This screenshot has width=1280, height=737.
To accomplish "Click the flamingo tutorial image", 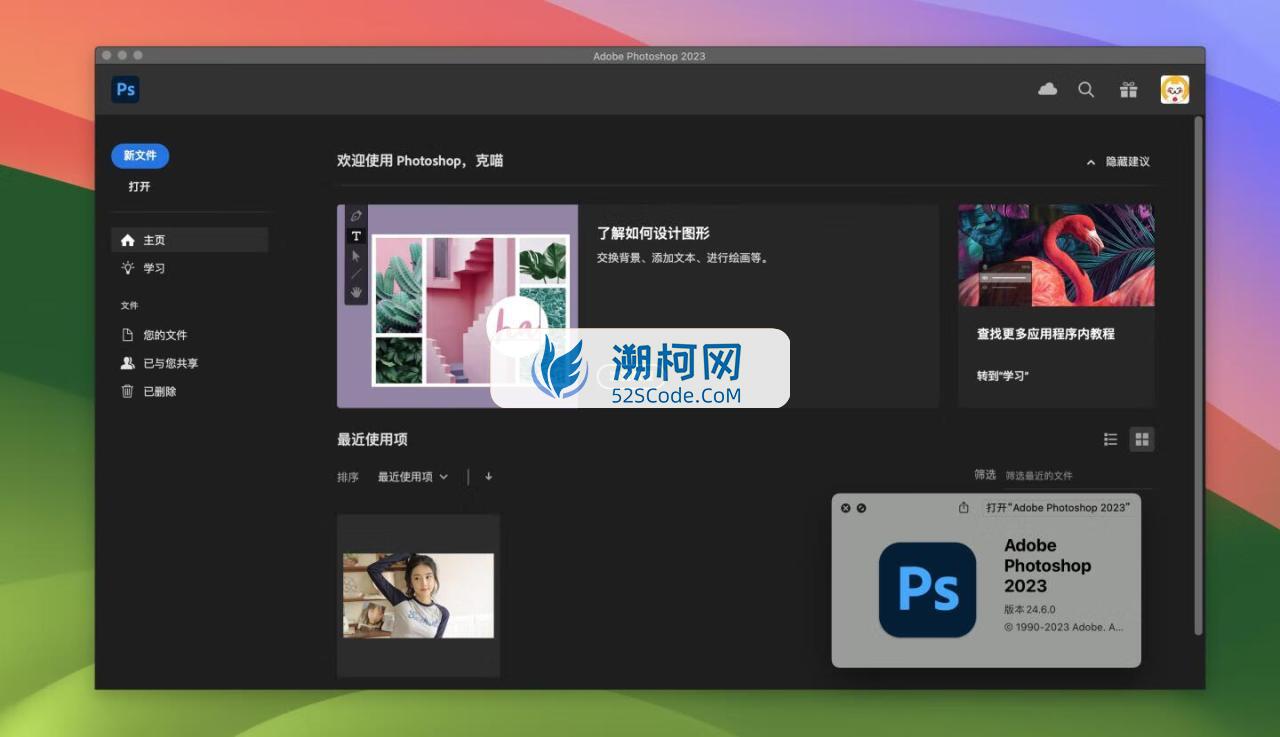I will tap(1056, 255).
